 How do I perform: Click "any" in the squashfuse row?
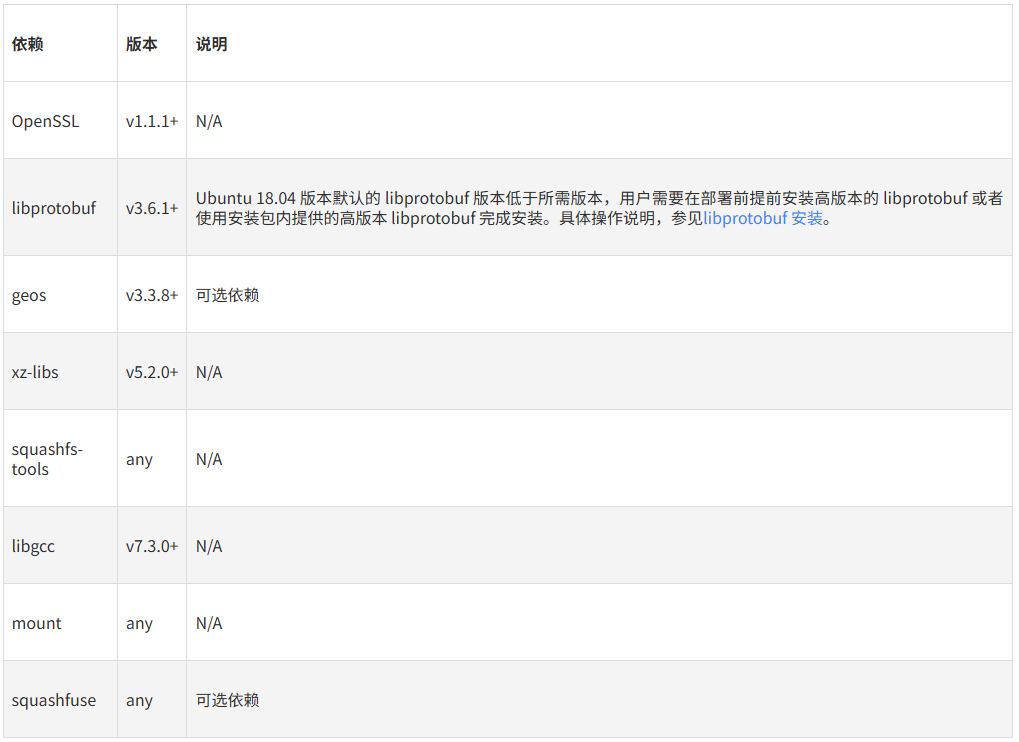pos(140,700)
